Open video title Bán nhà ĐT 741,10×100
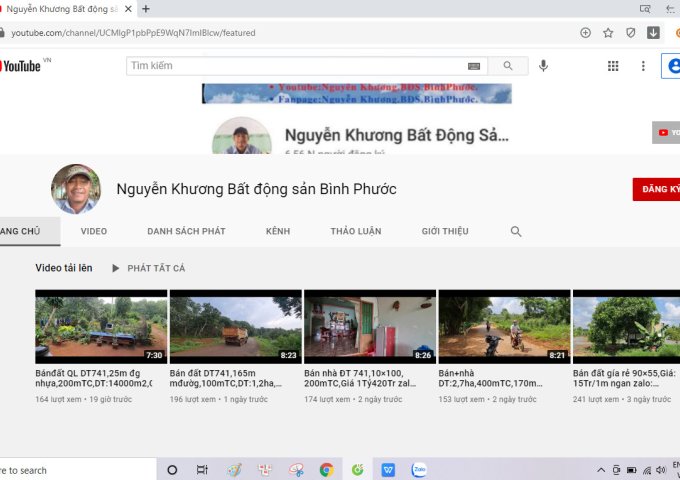Screen dimensions: 680x480 pyautogui.click(x=360, y=378)
